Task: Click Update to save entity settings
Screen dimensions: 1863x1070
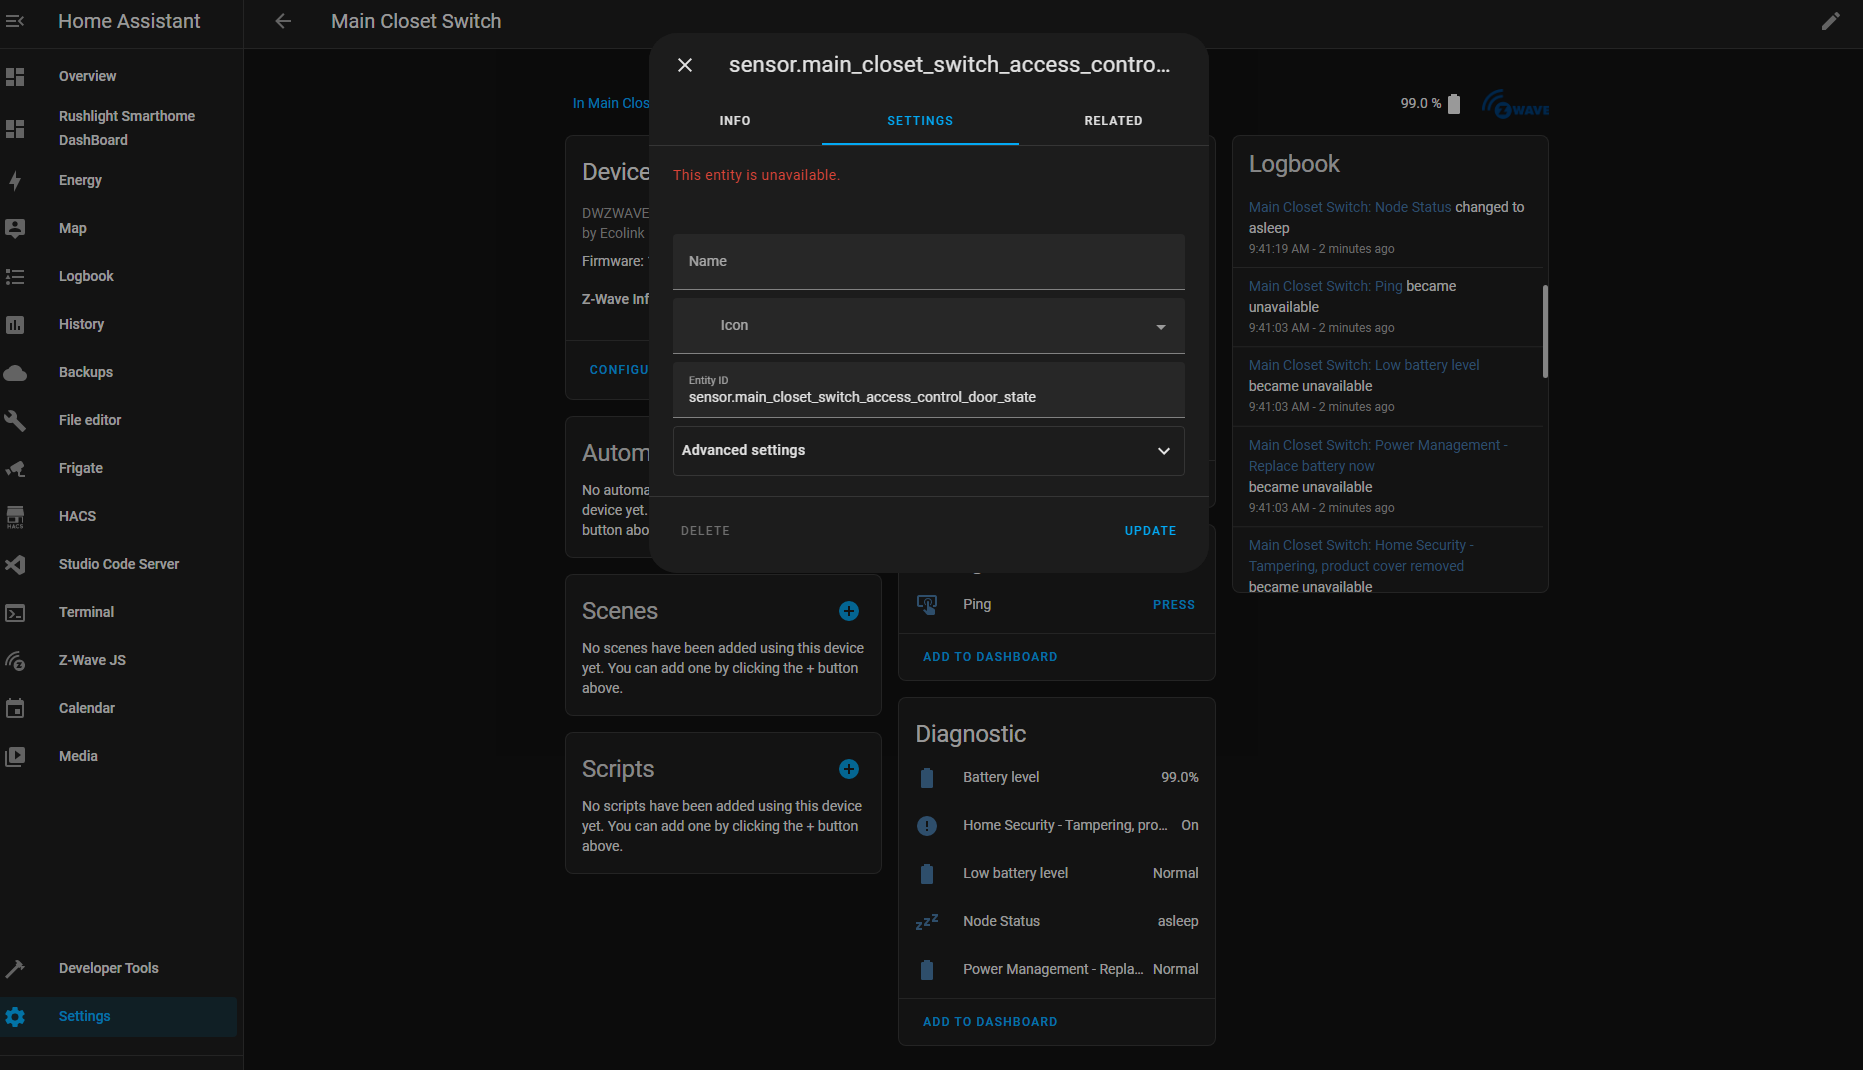Action: [x=1150, y=530]
